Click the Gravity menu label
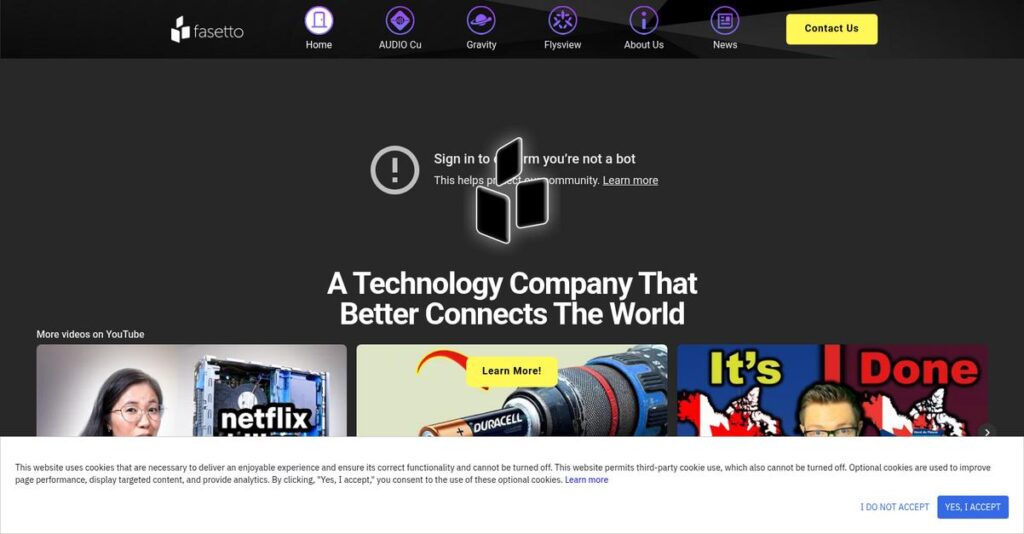 481,44
